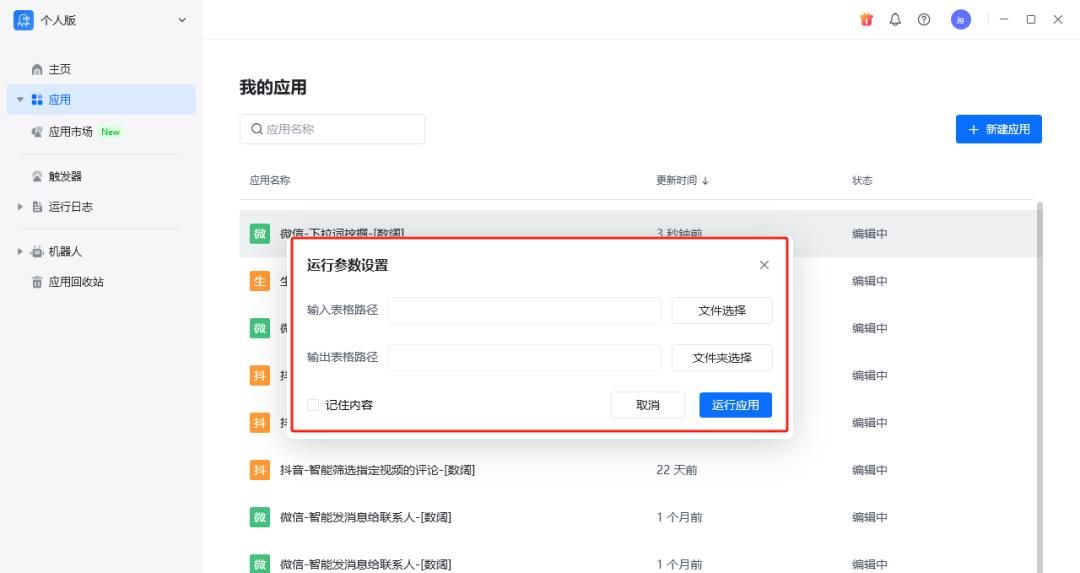Click the trash icon beside 应用回收站
The height and width of the screenshot is (573, 1080).
[x=37, y=282]
